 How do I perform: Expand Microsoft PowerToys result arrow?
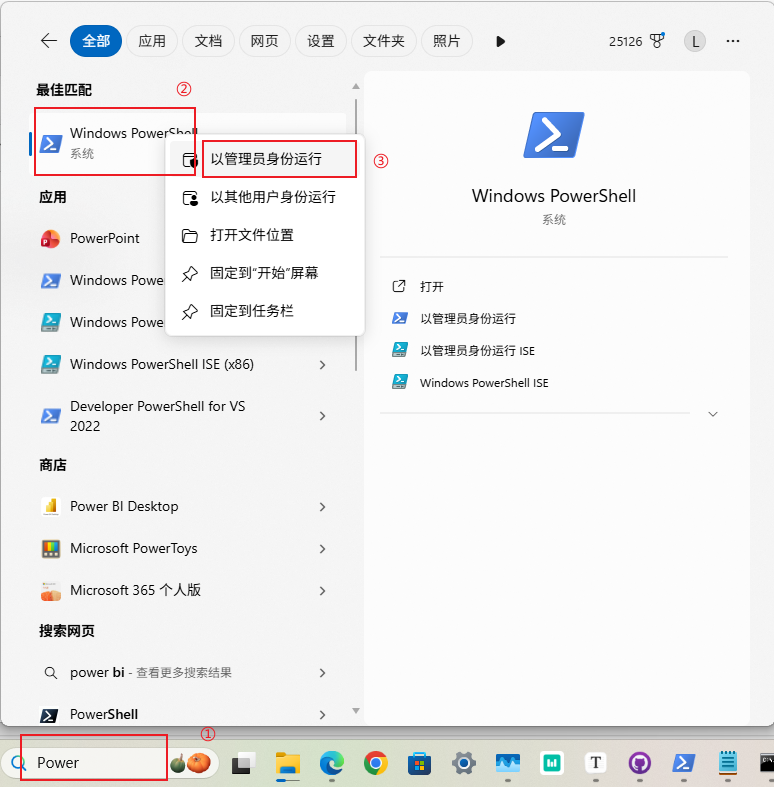(322, 549)
